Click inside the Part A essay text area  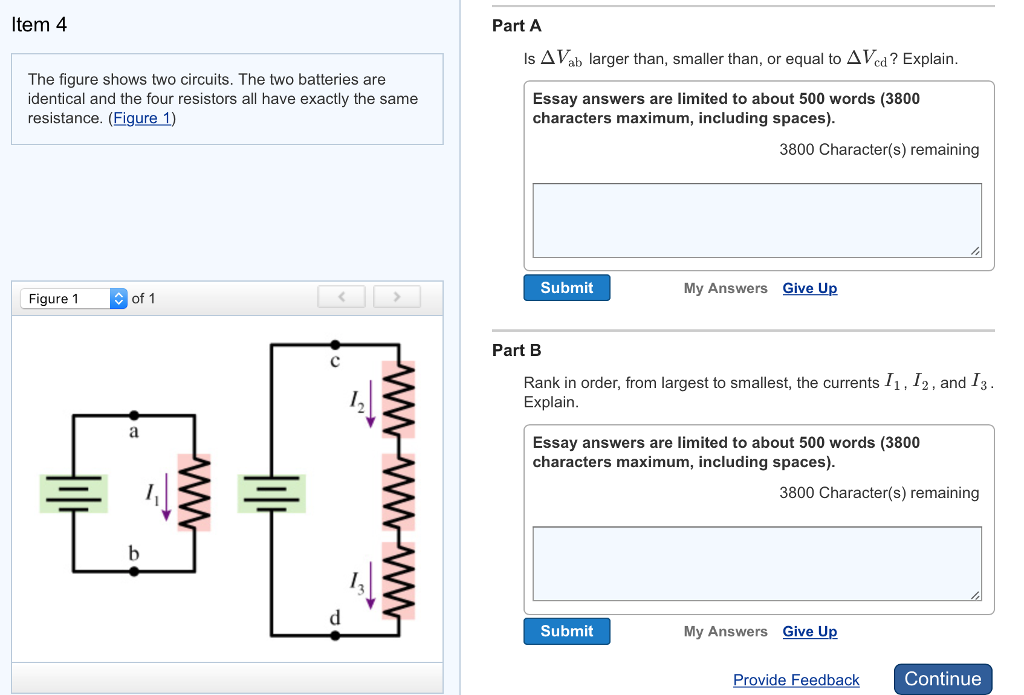coord(756,218)
